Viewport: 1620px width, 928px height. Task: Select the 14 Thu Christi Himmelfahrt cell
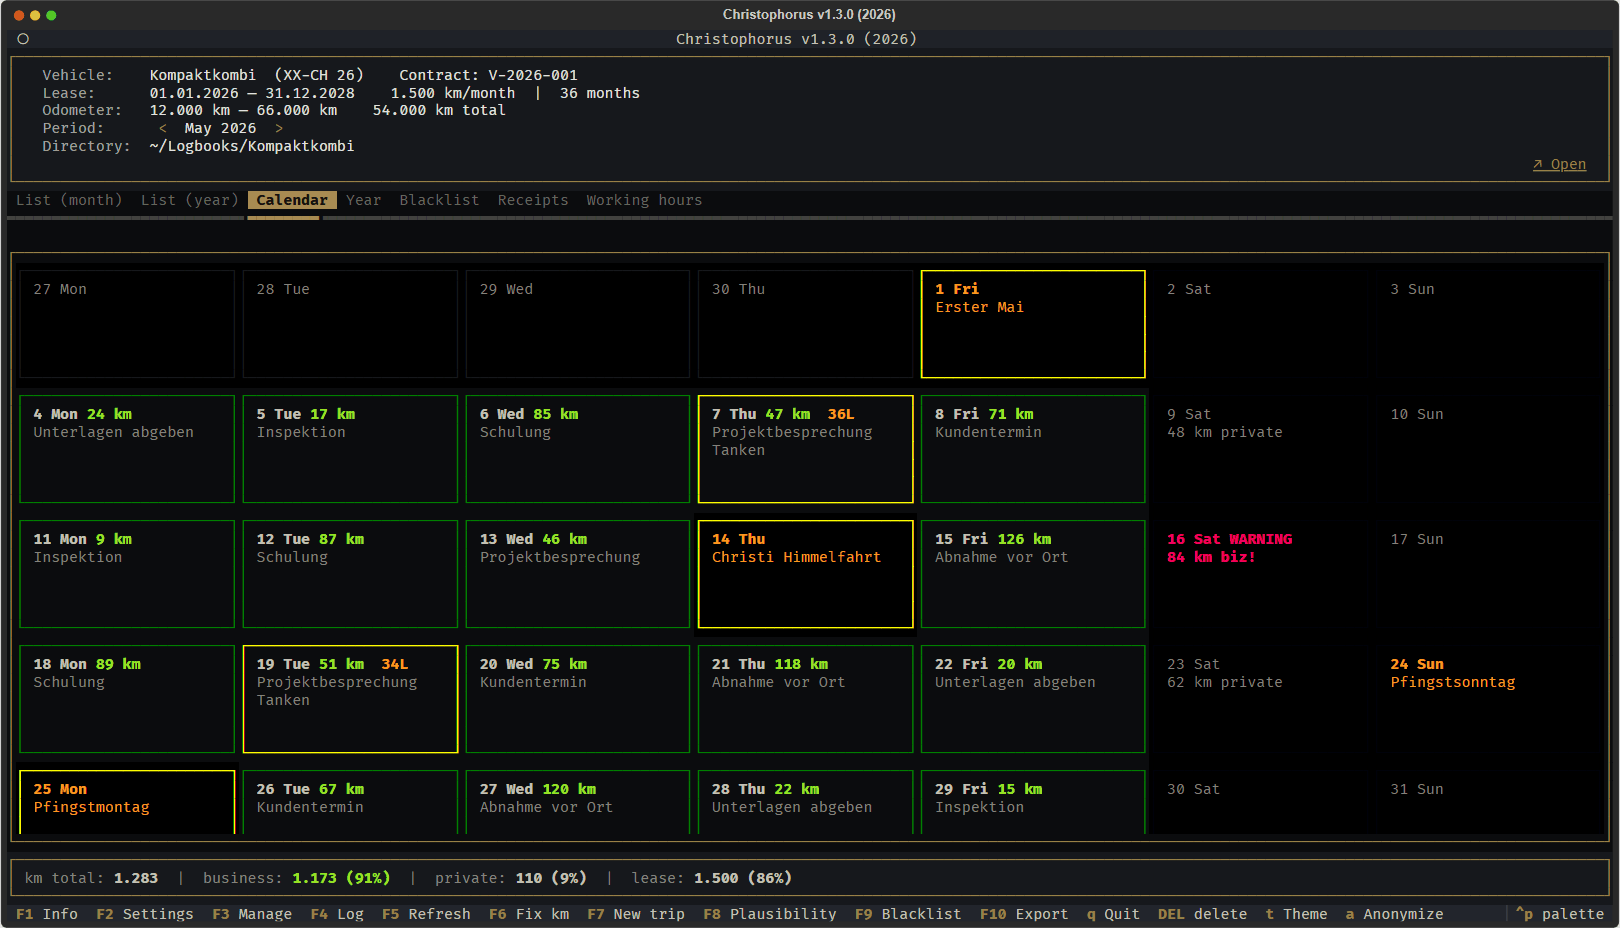806,574
